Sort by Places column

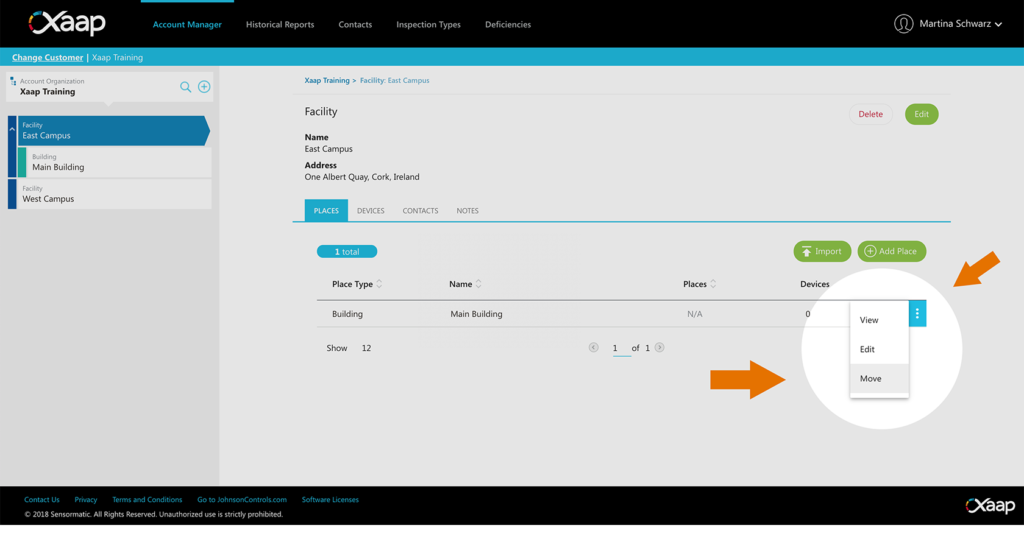(712, 284)
